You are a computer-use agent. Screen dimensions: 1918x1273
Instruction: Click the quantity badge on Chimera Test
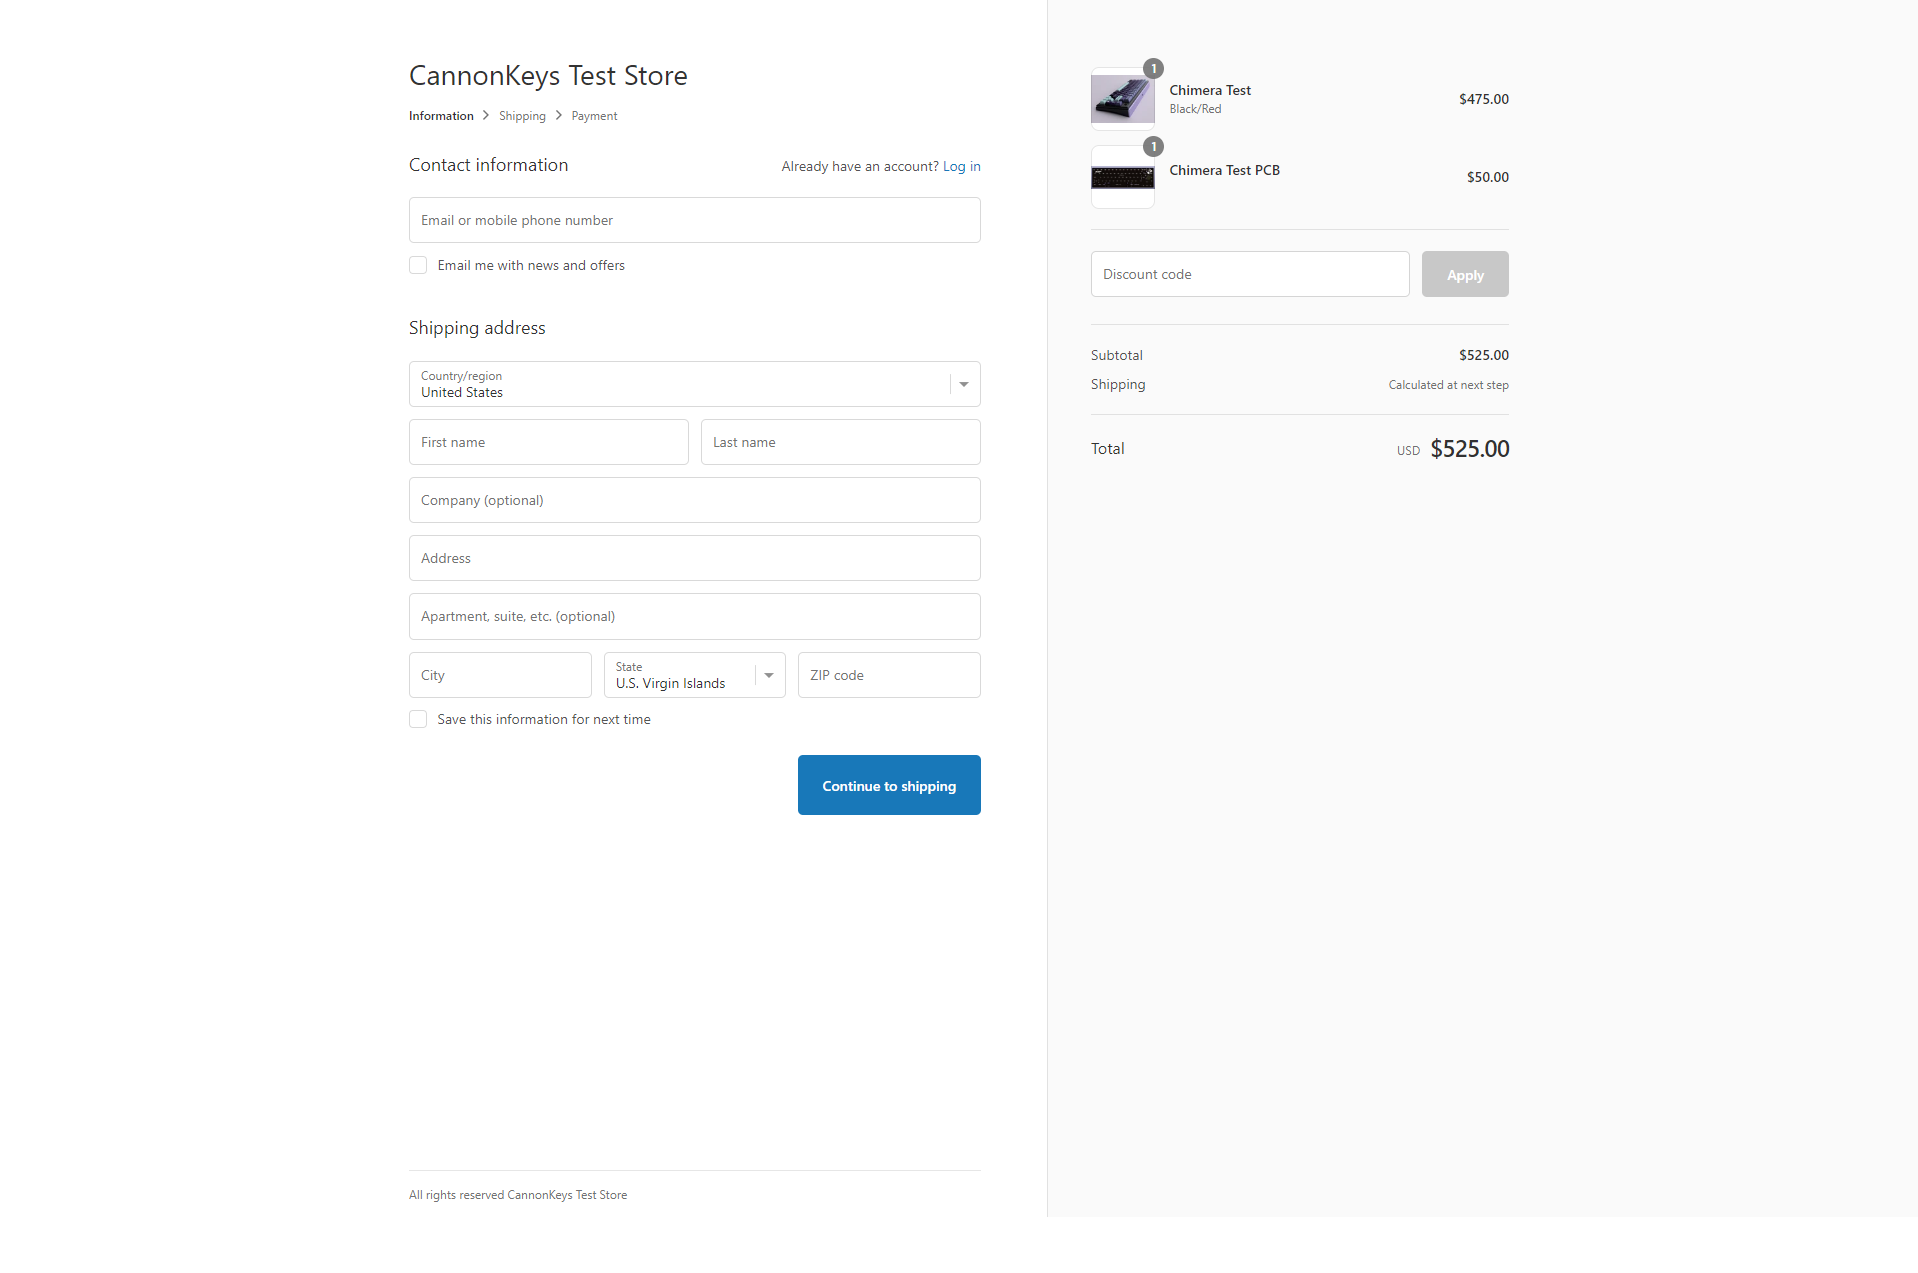point(1153,68)
